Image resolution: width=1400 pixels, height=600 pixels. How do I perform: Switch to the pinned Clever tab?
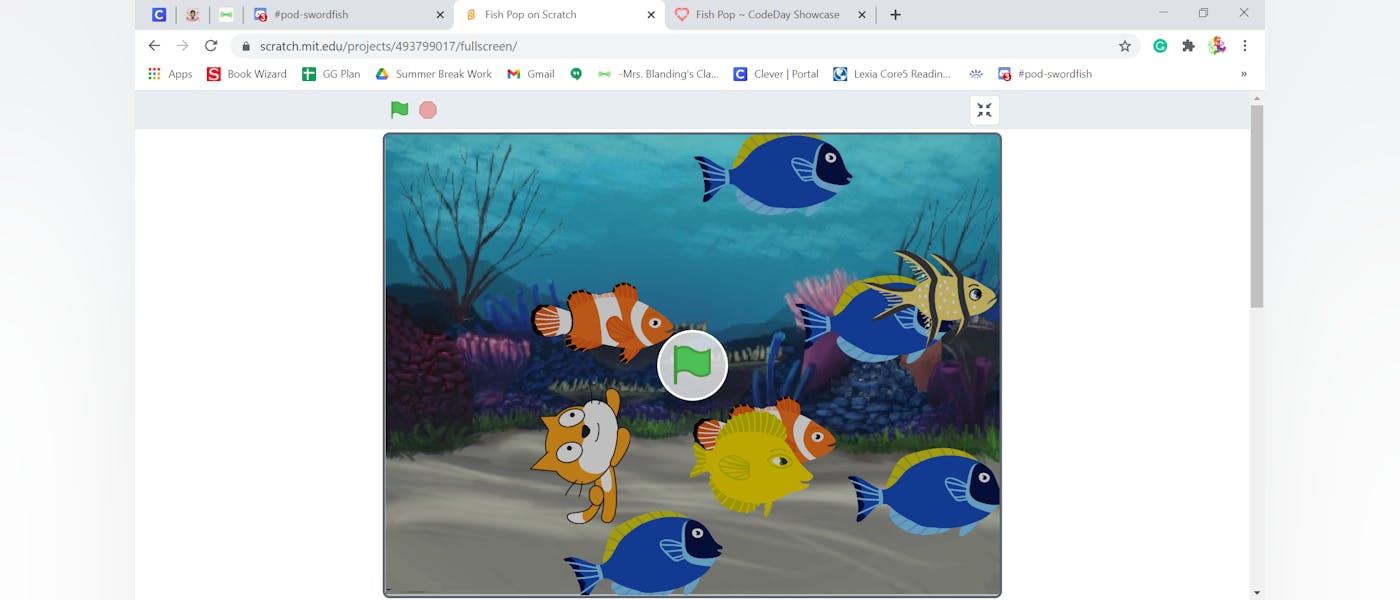click(x=159, y=15)
